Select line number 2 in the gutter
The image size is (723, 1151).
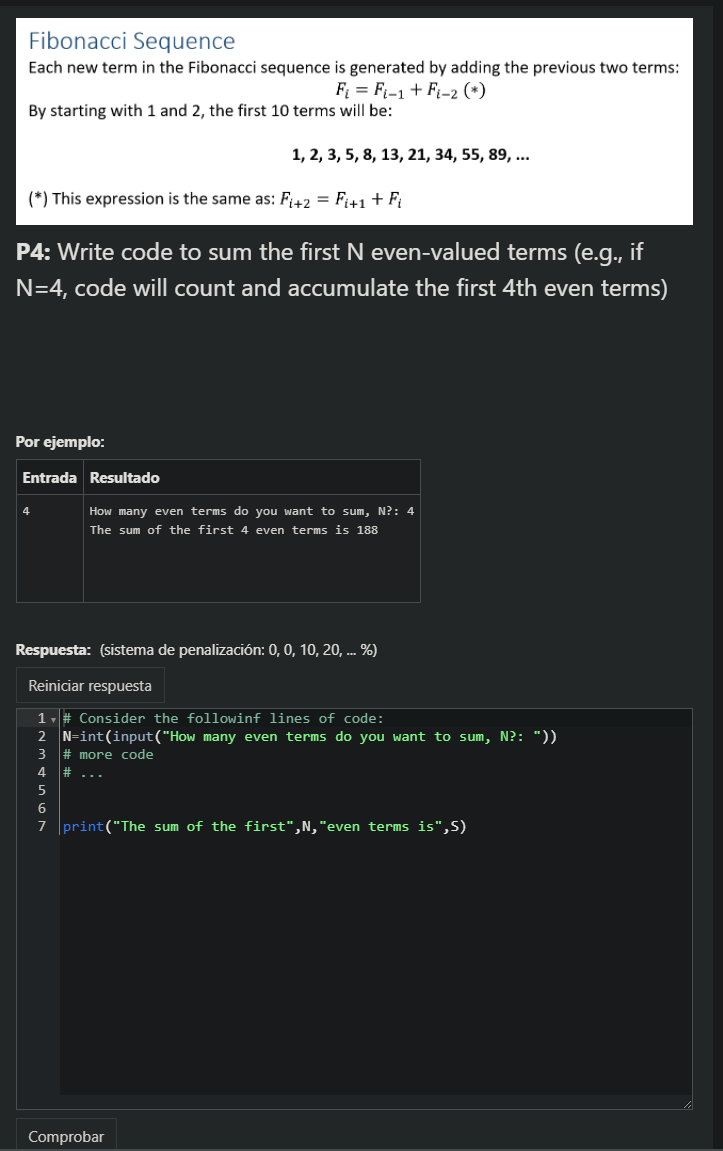(42, 736)
